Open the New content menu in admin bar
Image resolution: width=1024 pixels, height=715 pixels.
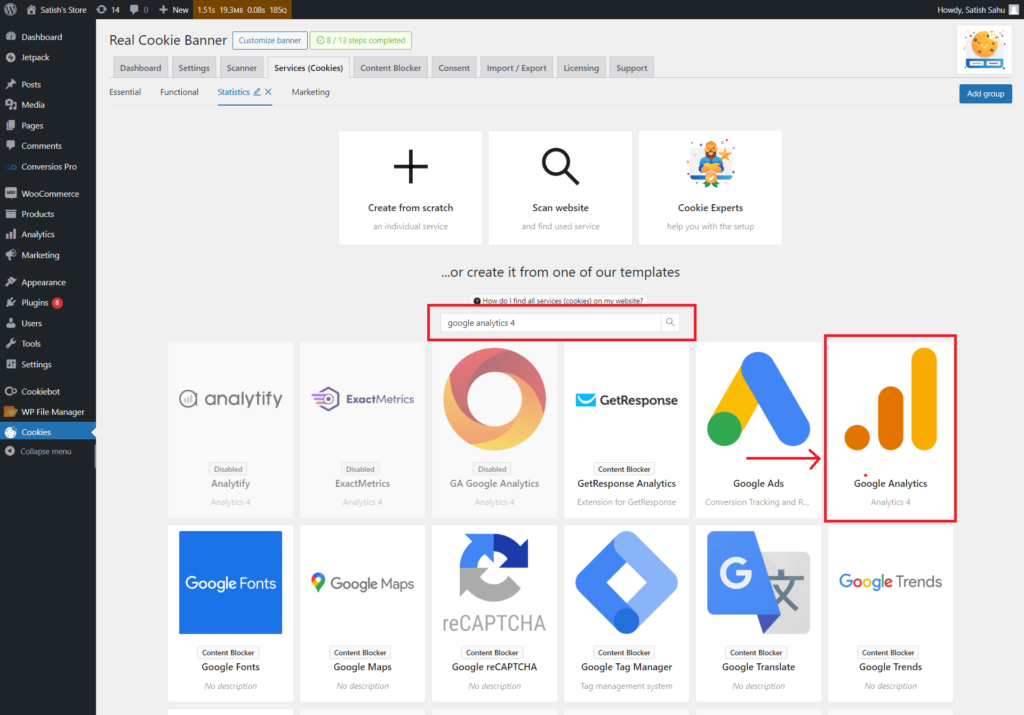coord(174,10)
